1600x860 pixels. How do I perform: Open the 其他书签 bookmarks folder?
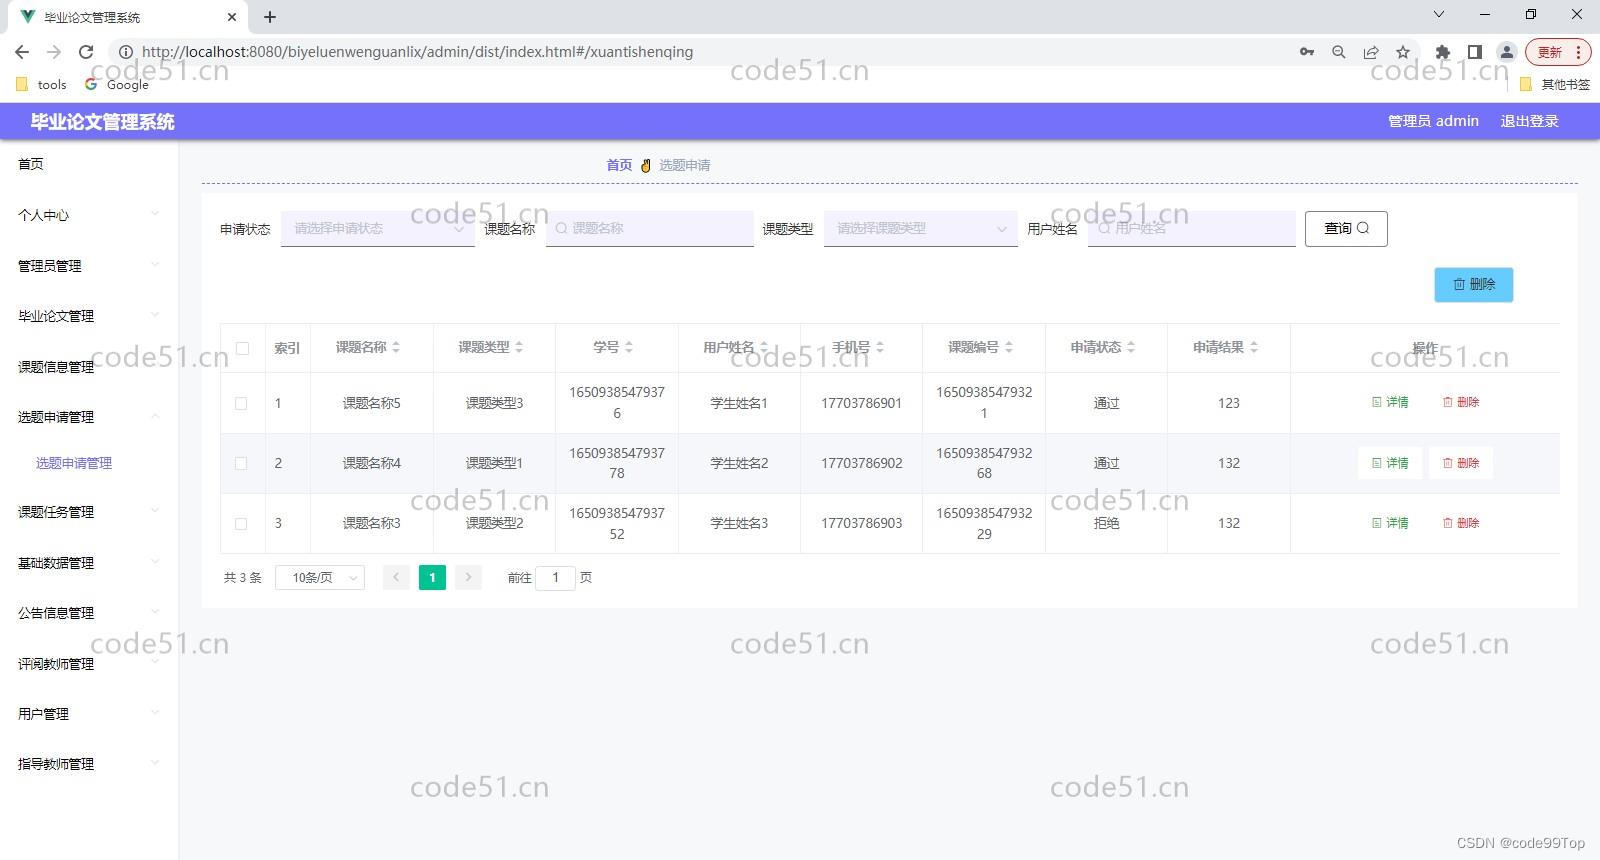[1555, 85]
